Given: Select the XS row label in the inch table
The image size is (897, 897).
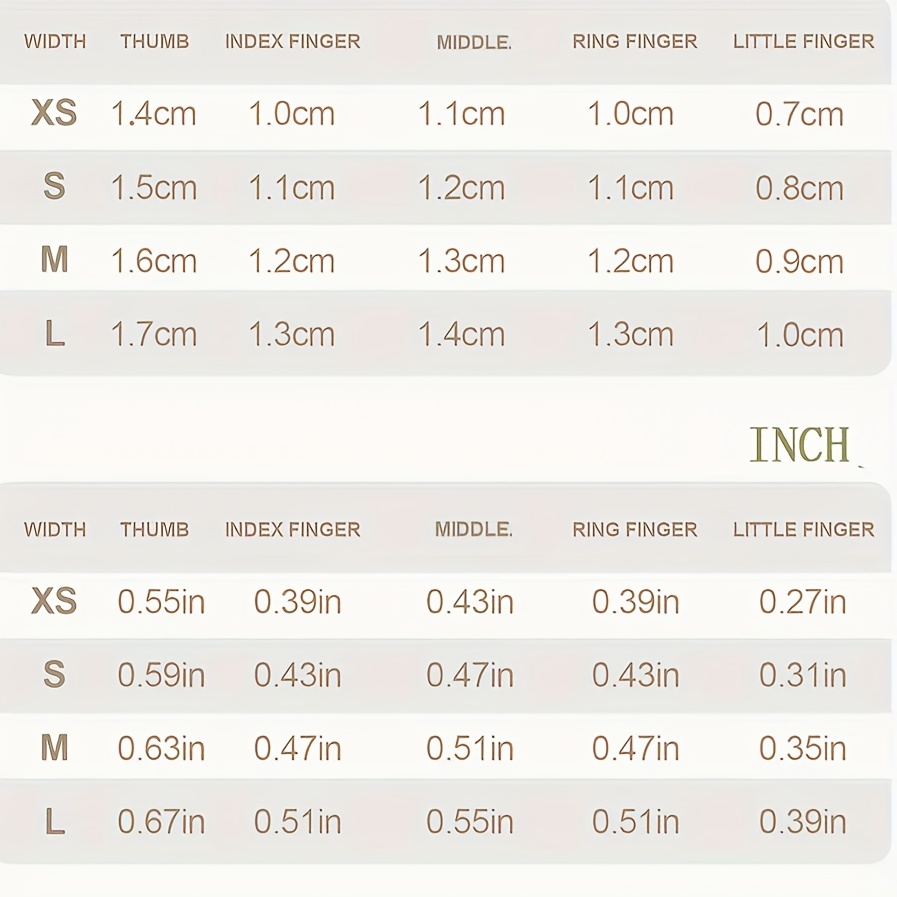Looking at the screenshot, I should [x=54, y=601].
